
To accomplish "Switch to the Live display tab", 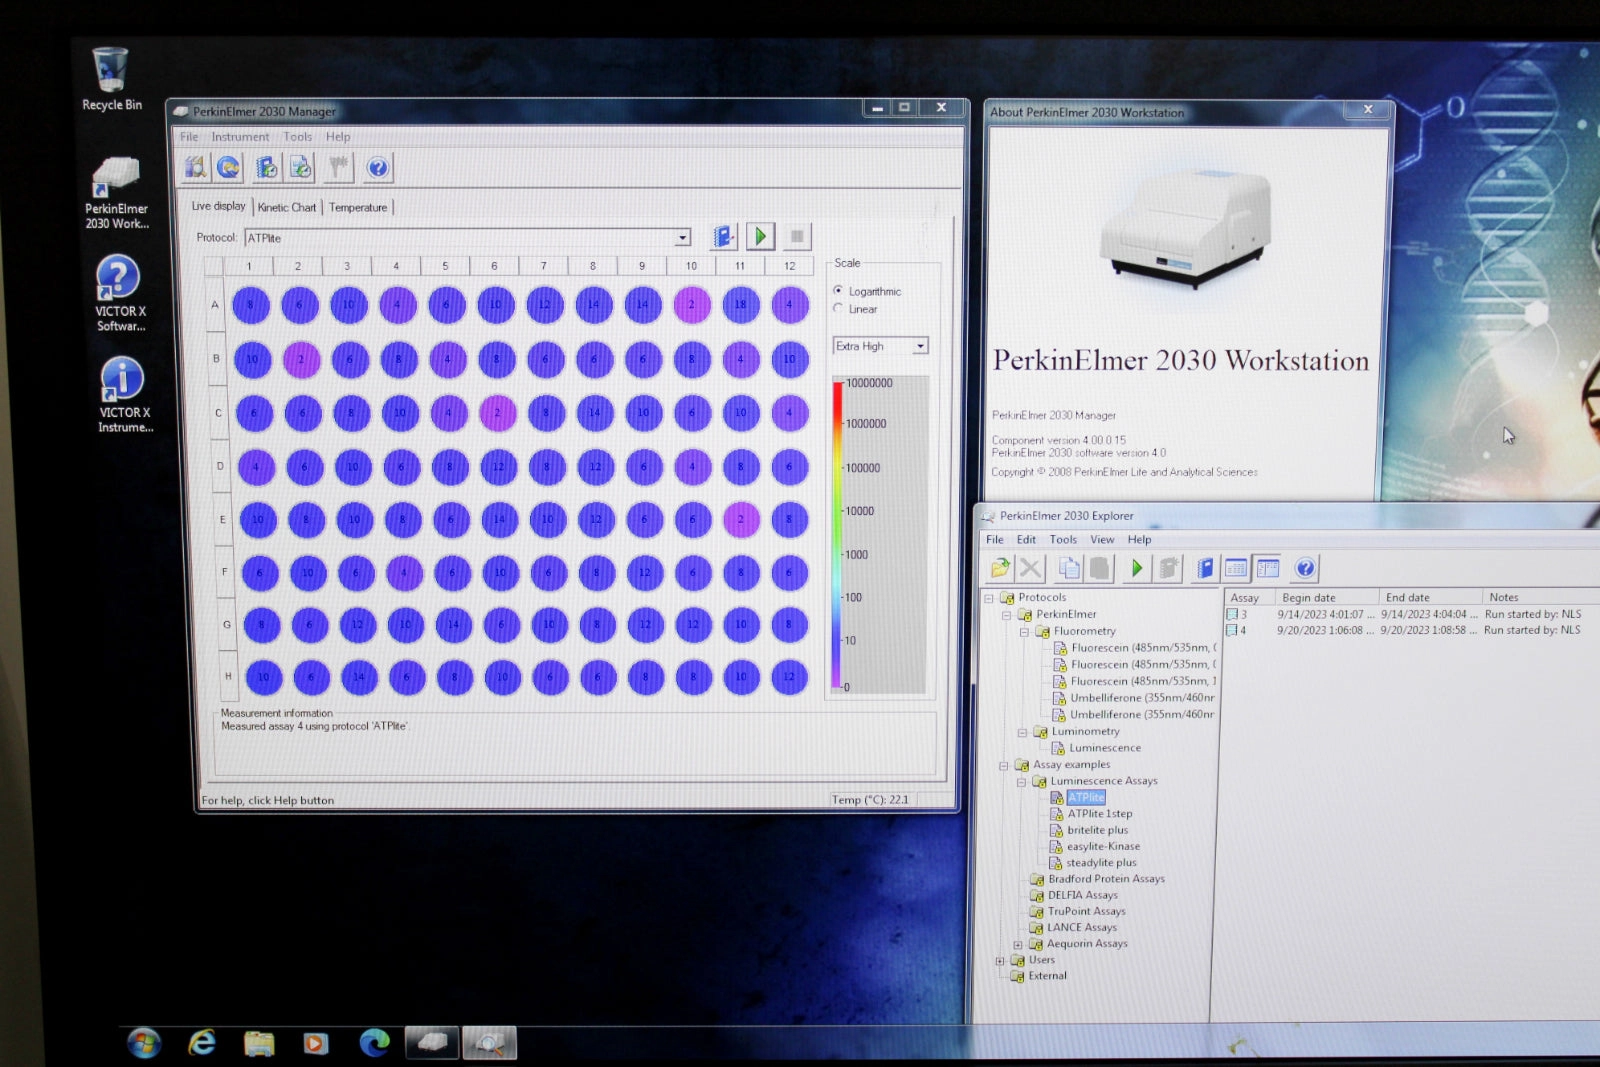I will (x=218, y=206).
